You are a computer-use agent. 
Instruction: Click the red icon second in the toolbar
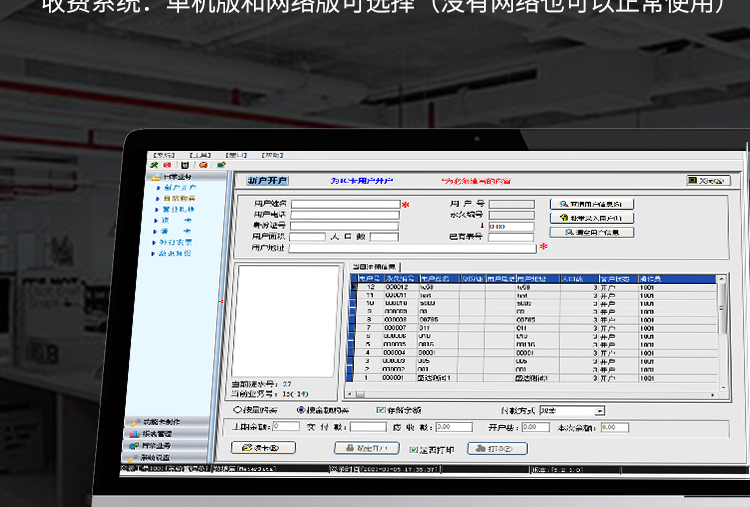[x=168, y=165]
